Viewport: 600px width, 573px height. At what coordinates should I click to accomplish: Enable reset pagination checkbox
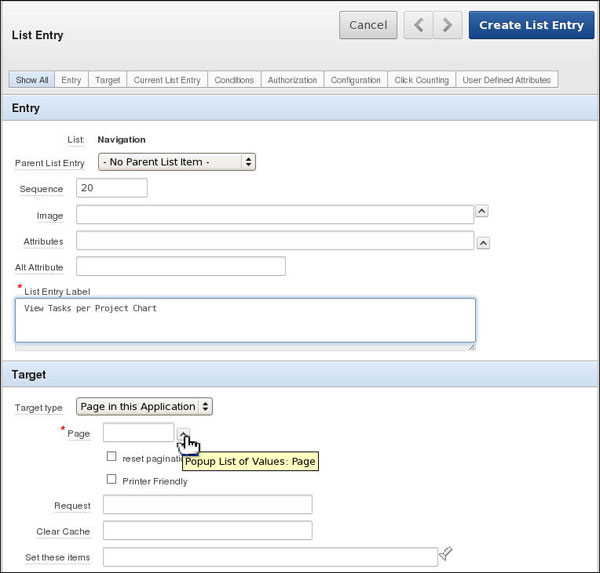click(112, 456)
